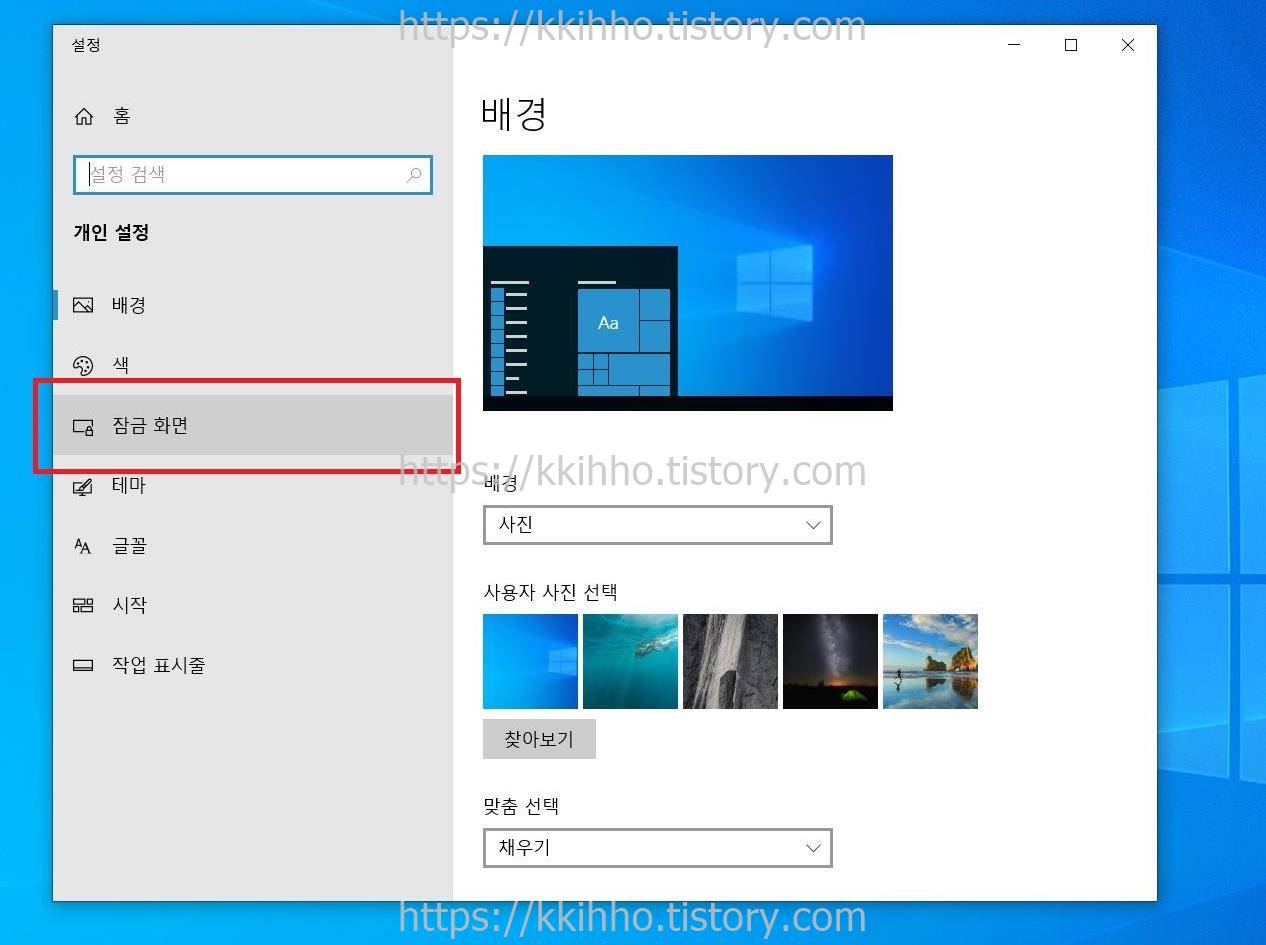The image size is (1266, 945).
Task: Select the 작업 표시줄 taskbar icon
Action: (x=83, y=665)
